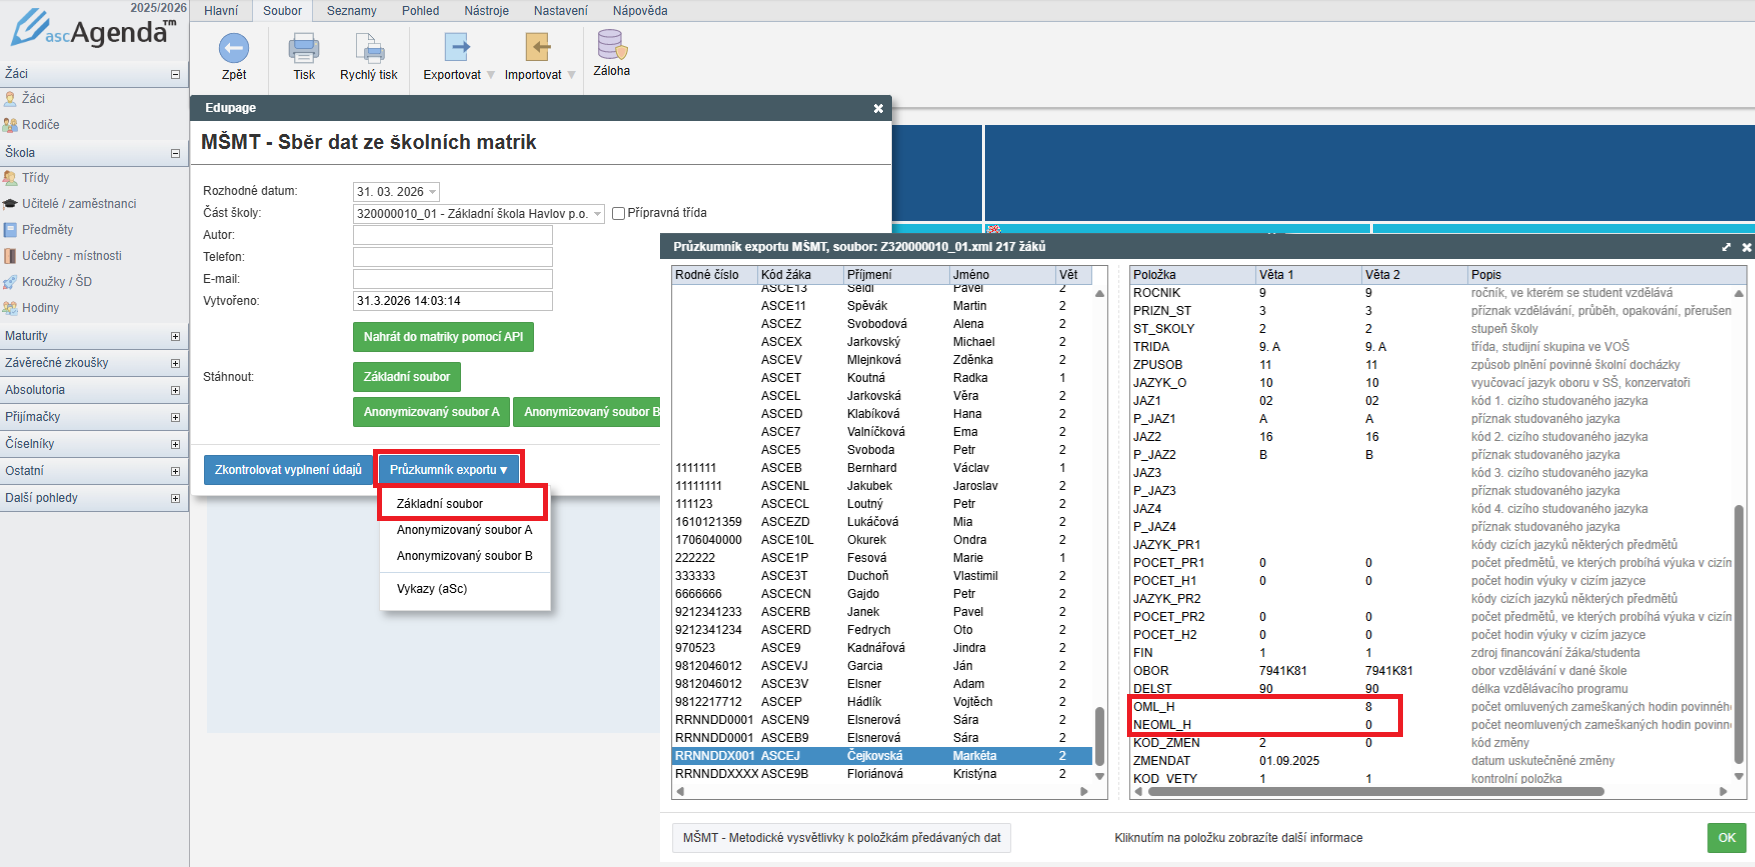Image resolution: width=1755 pixels, height=867 pixels.
Task: Open Rychlý tisk quick print icon
Action: (x=369, y=48)
